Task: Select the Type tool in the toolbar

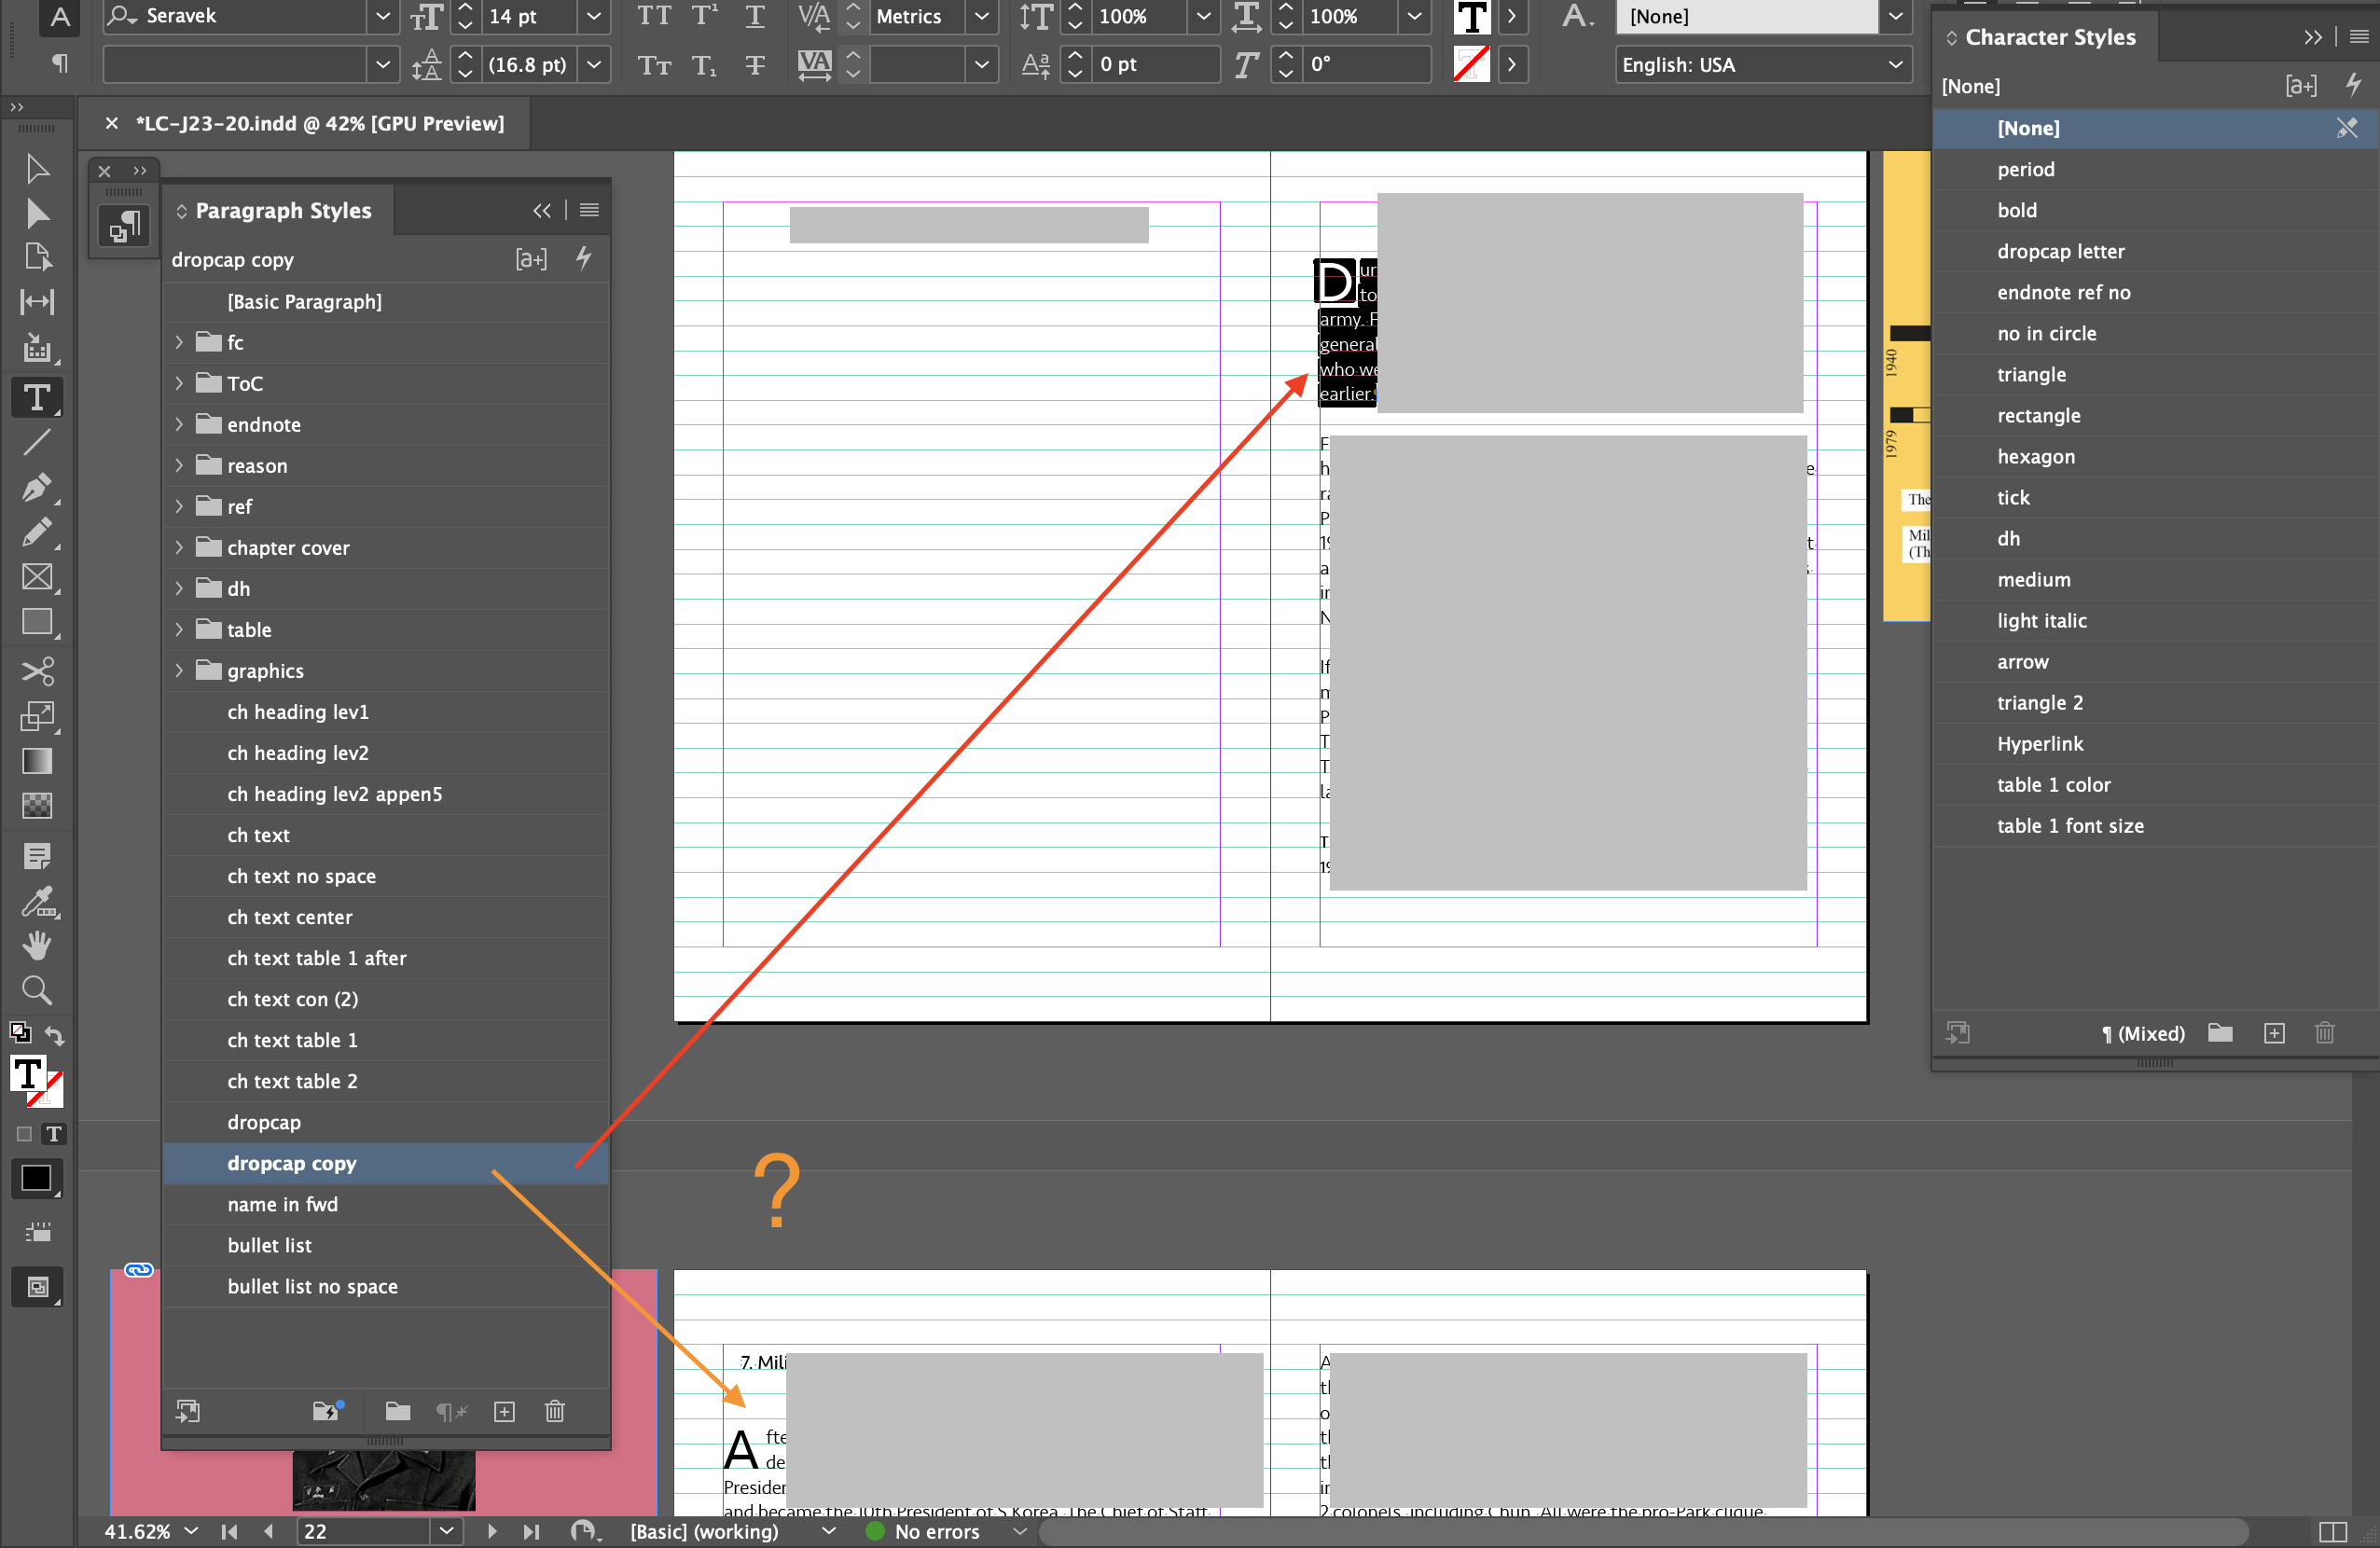Action: (37, 398)
